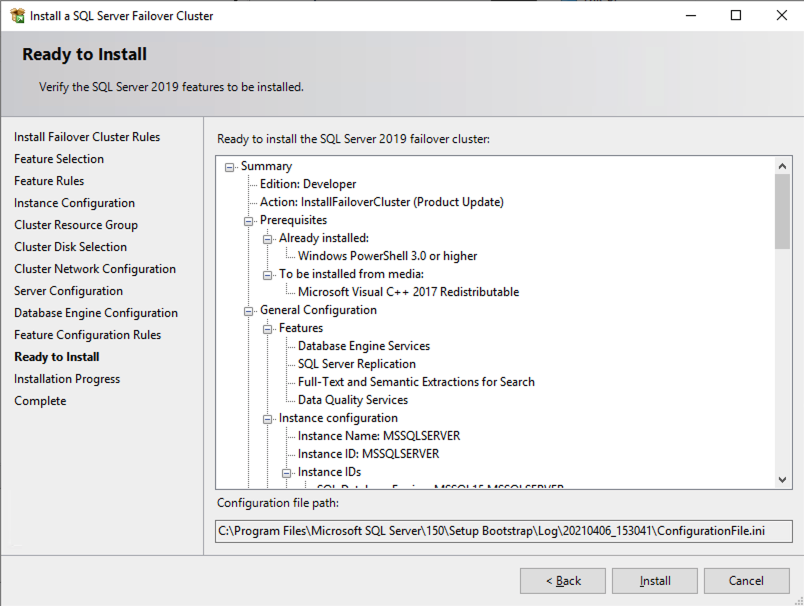This screenshot has height=606, width=804.
Task: Select the Edition: Developer tree item
Action: click(307, 184)
